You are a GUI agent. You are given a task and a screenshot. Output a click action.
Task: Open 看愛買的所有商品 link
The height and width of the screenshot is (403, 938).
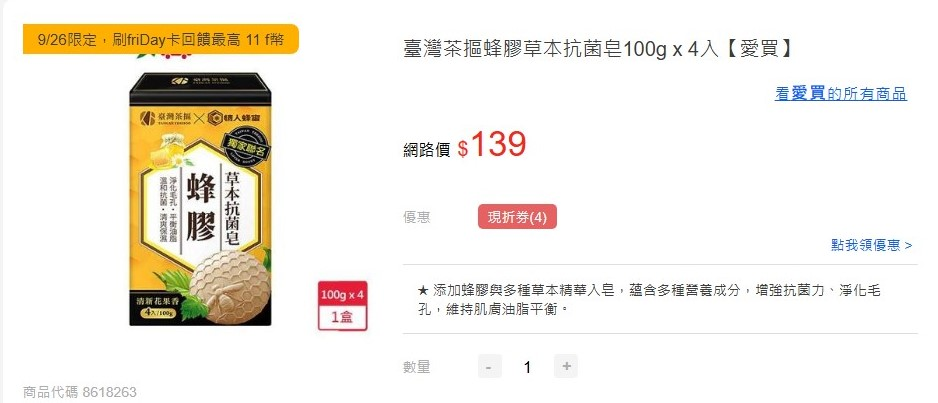(x=840, y=94)
